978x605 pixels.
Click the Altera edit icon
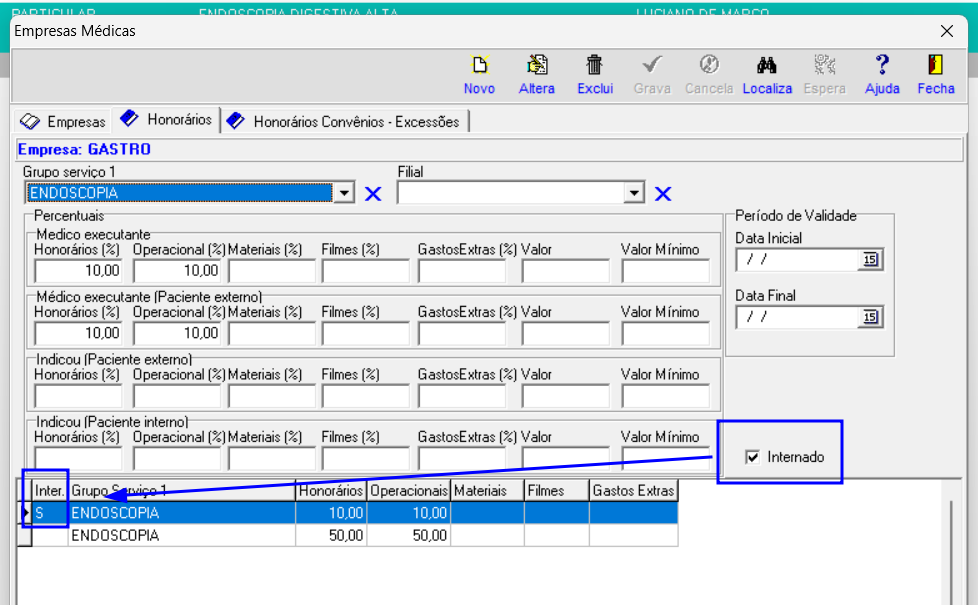pos(536,65)
